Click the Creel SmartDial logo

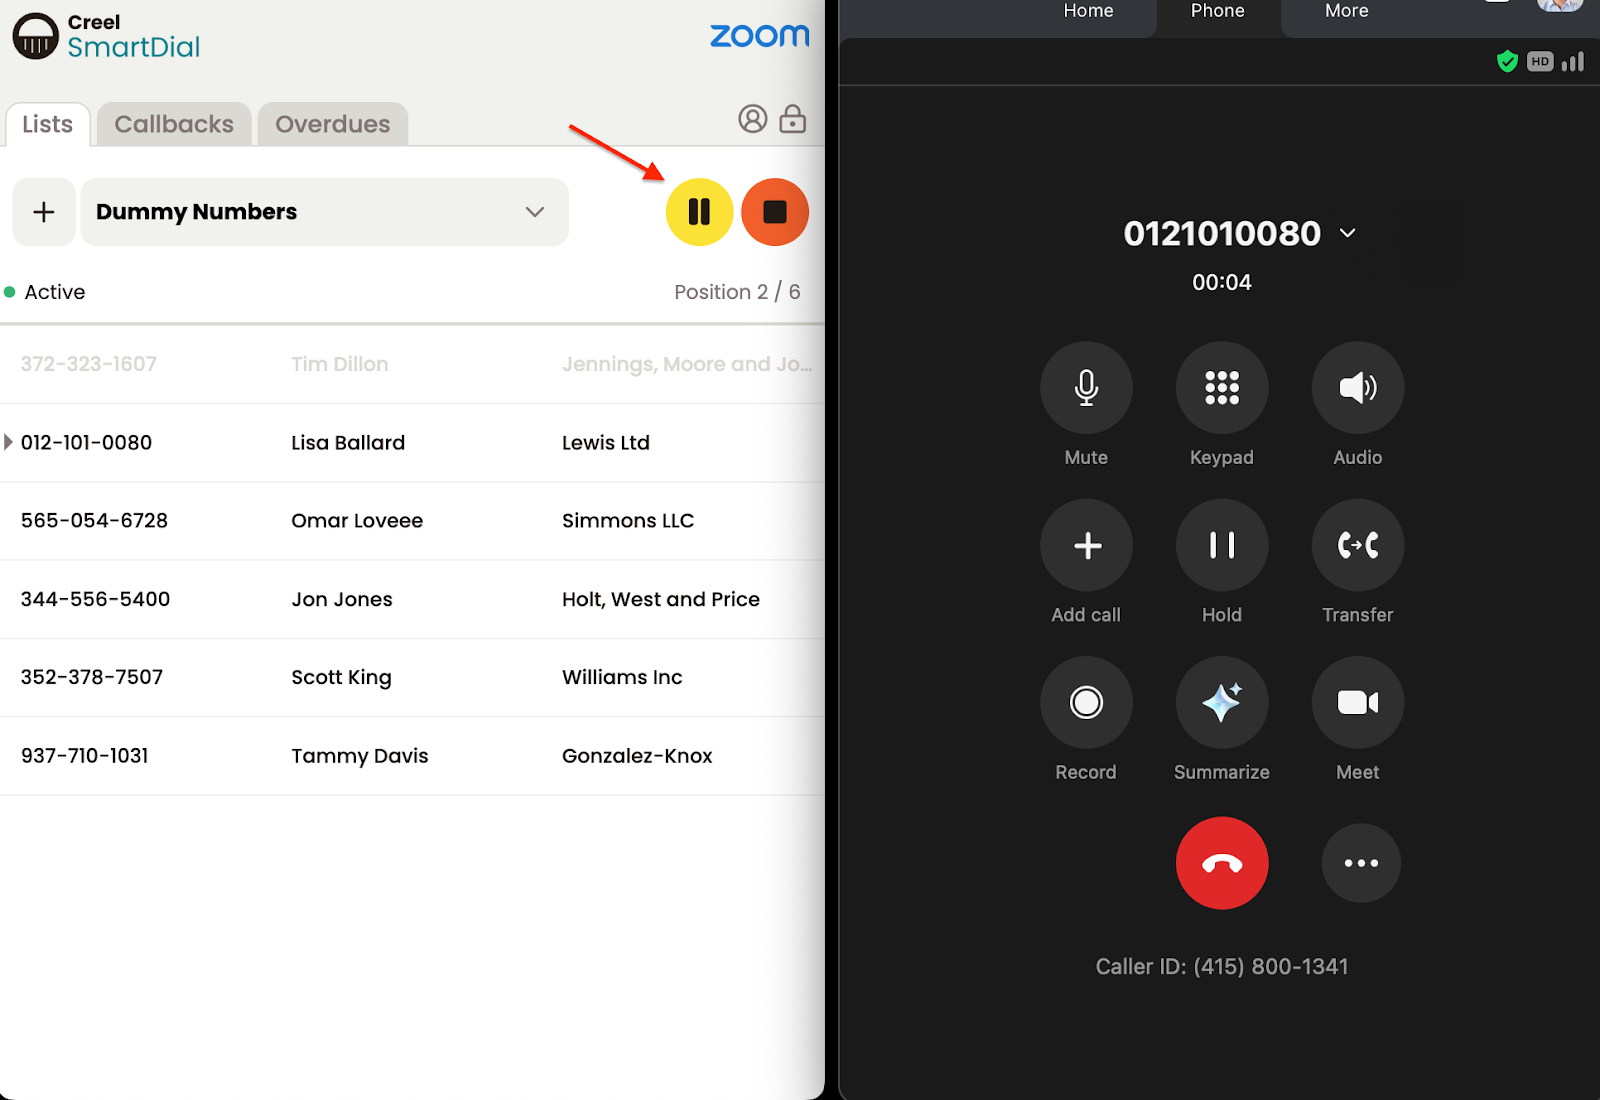point(106,36)
